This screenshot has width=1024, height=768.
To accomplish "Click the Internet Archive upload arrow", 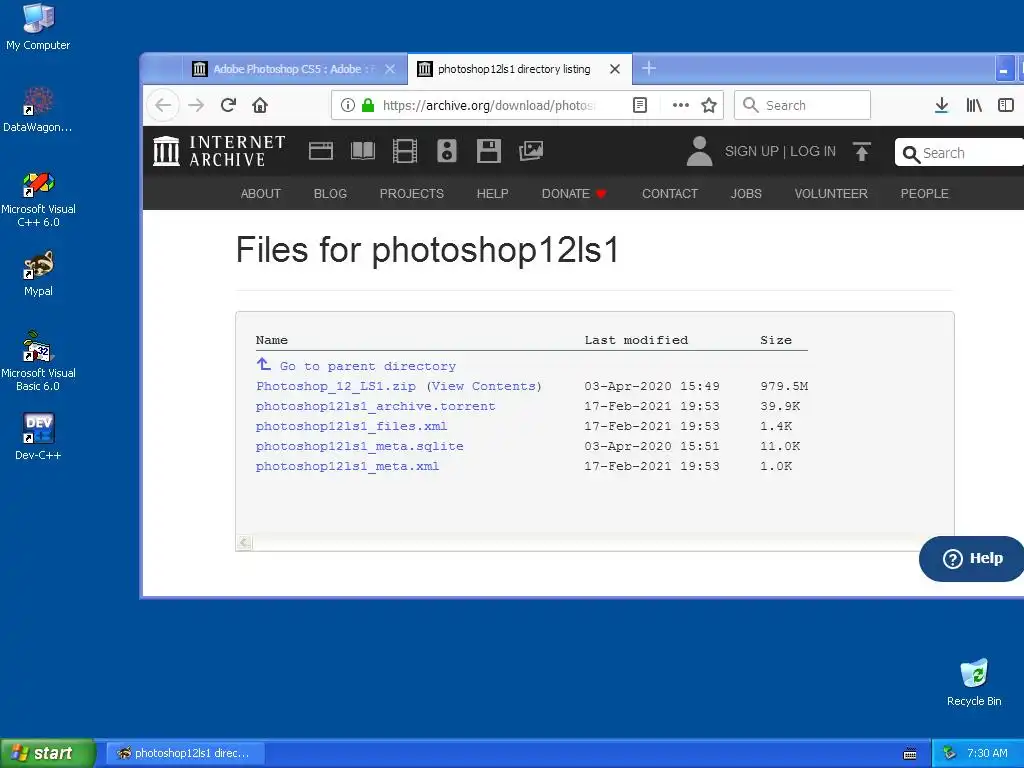I will click(x=862, y=151).
